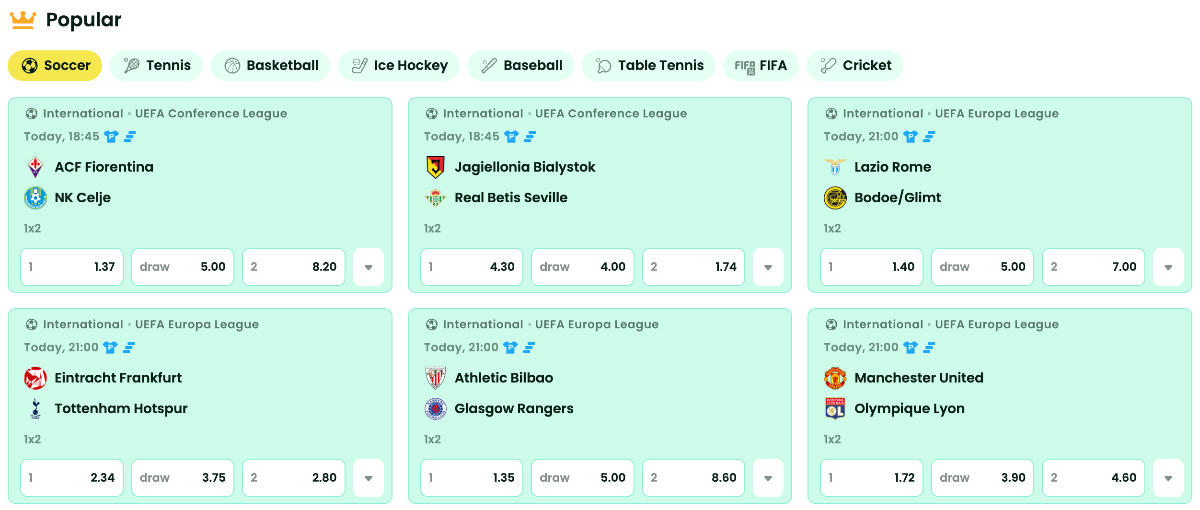Bet on Bodoe/Glimt win at 7.00

[x=1094, y=267]
